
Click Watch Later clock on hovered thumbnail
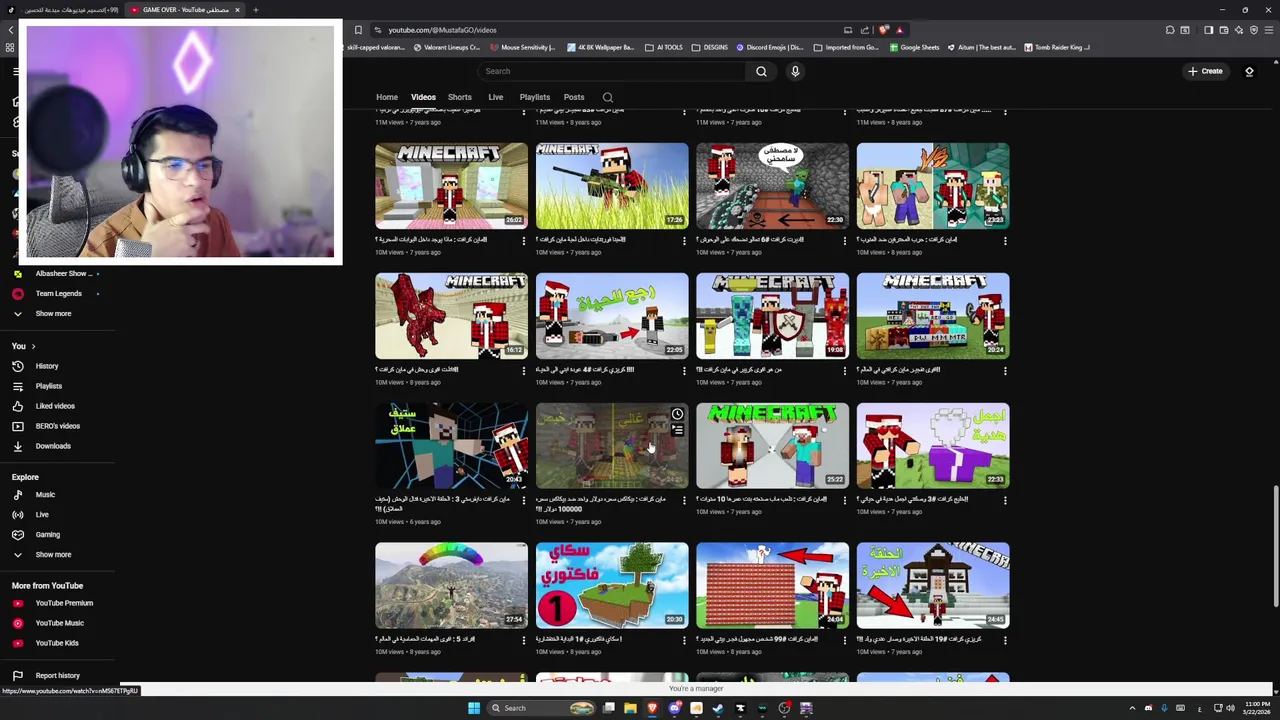[677, 414]
